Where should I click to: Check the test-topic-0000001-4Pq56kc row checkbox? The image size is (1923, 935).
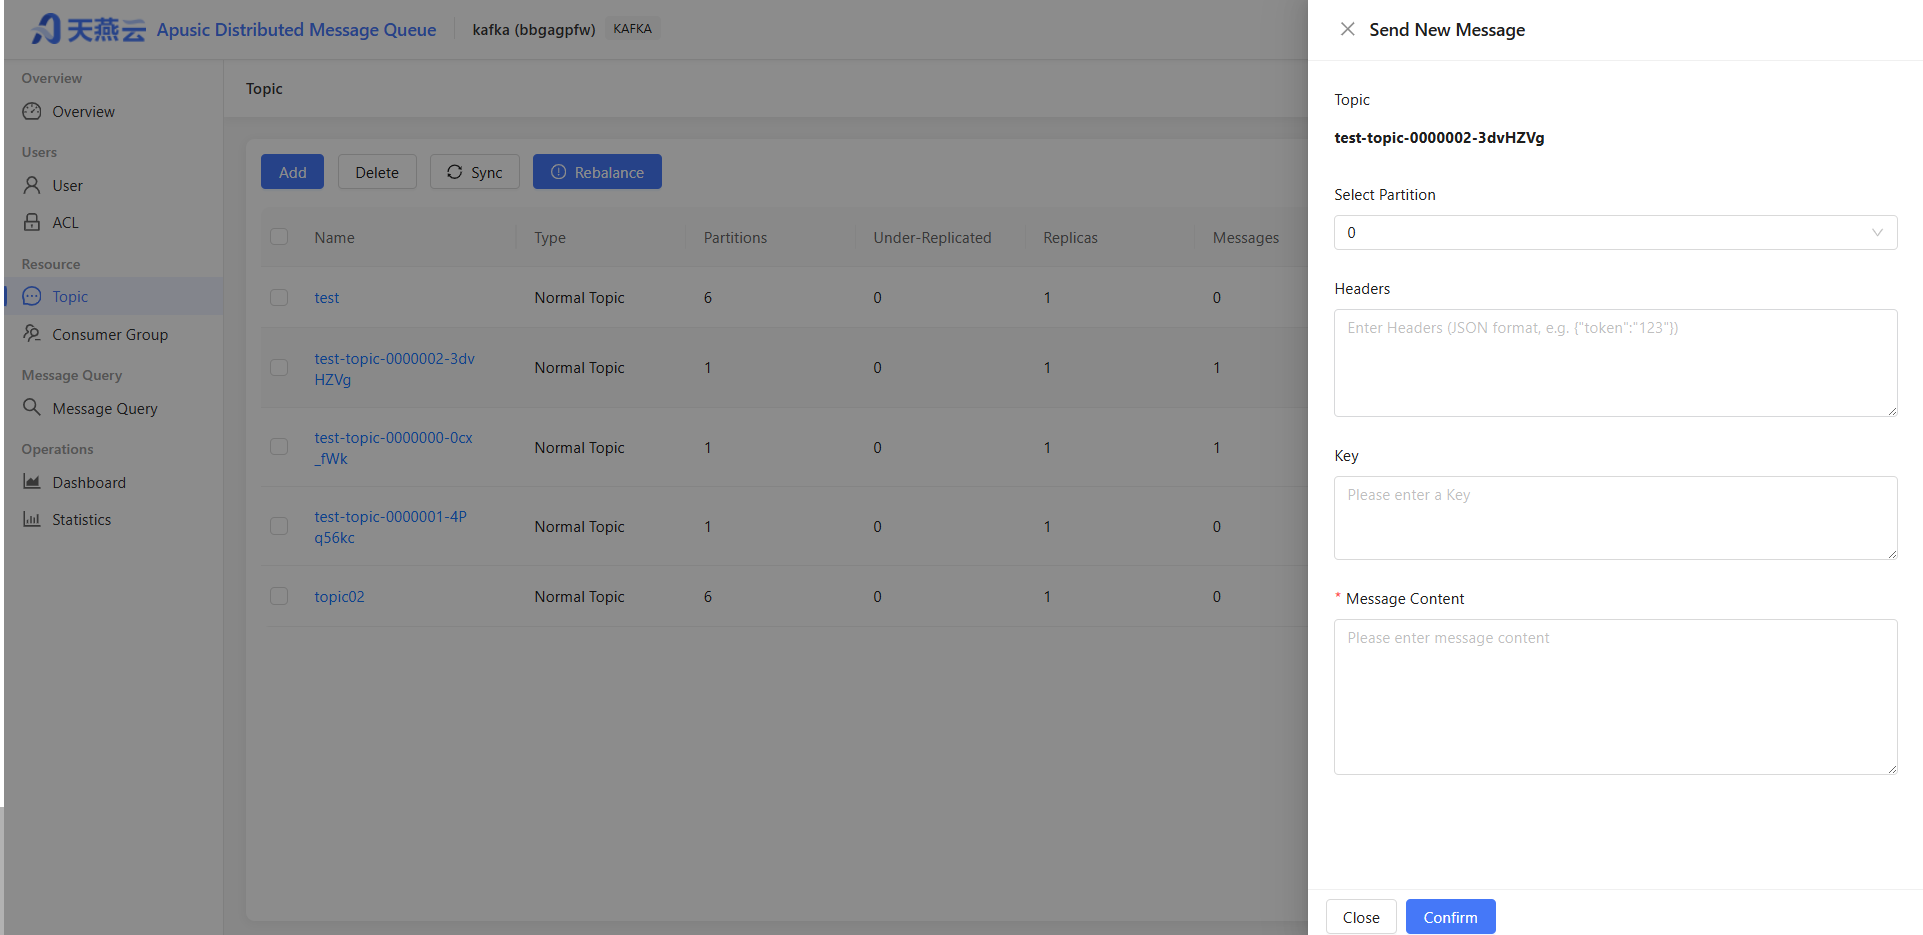pyautogui.click(x=279, y=526)
